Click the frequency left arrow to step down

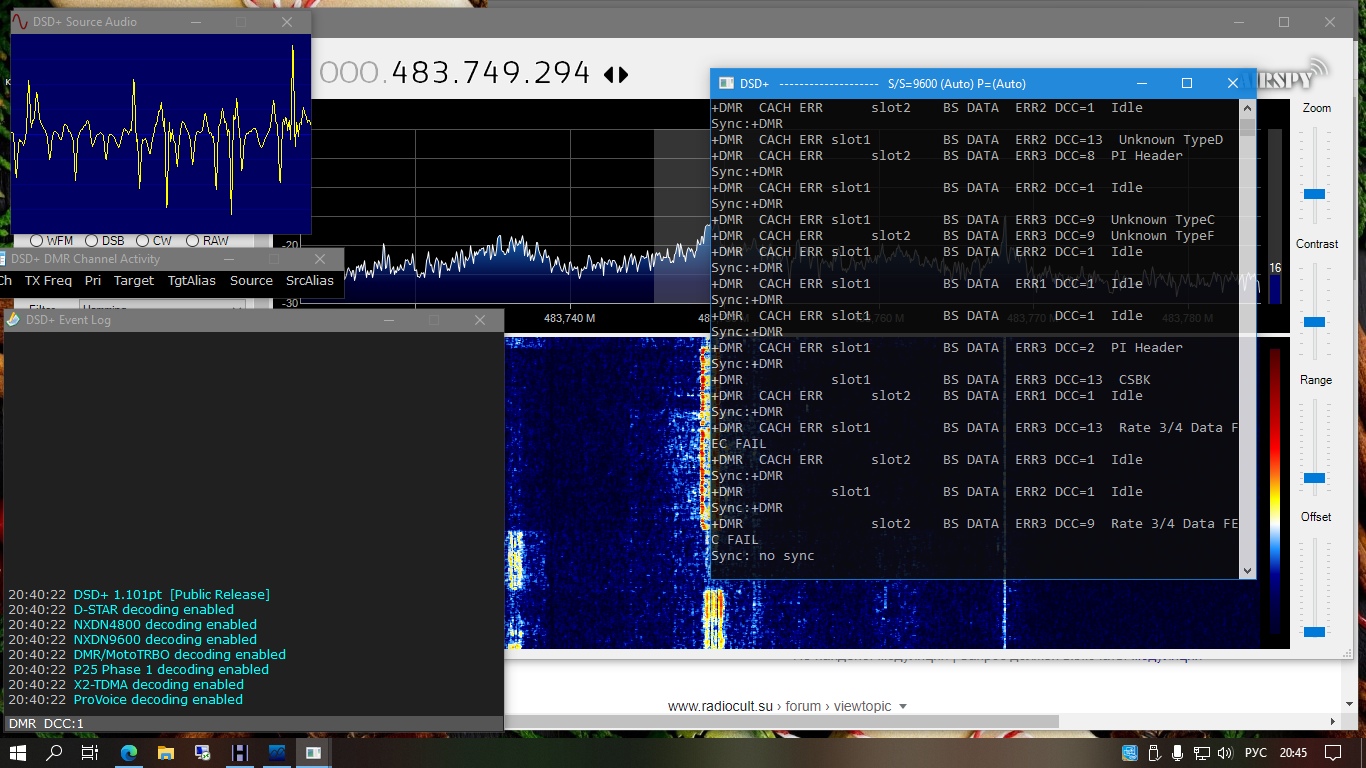[x=609, y=75]
